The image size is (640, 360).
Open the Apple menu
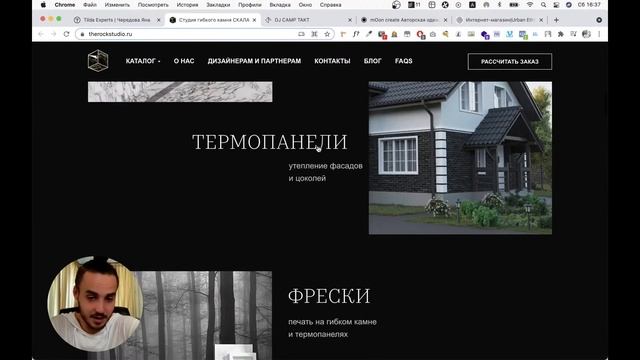(43, 5)
